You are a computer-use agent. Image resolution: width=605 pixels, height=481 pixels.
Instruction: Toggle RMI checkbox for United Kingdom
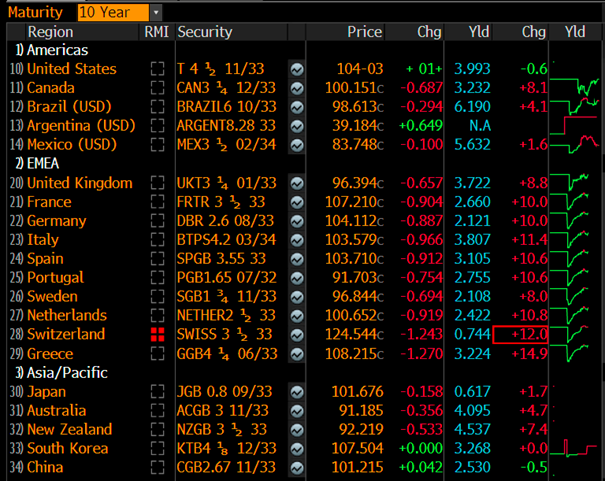pyautogui.click(x=157, y=183)
